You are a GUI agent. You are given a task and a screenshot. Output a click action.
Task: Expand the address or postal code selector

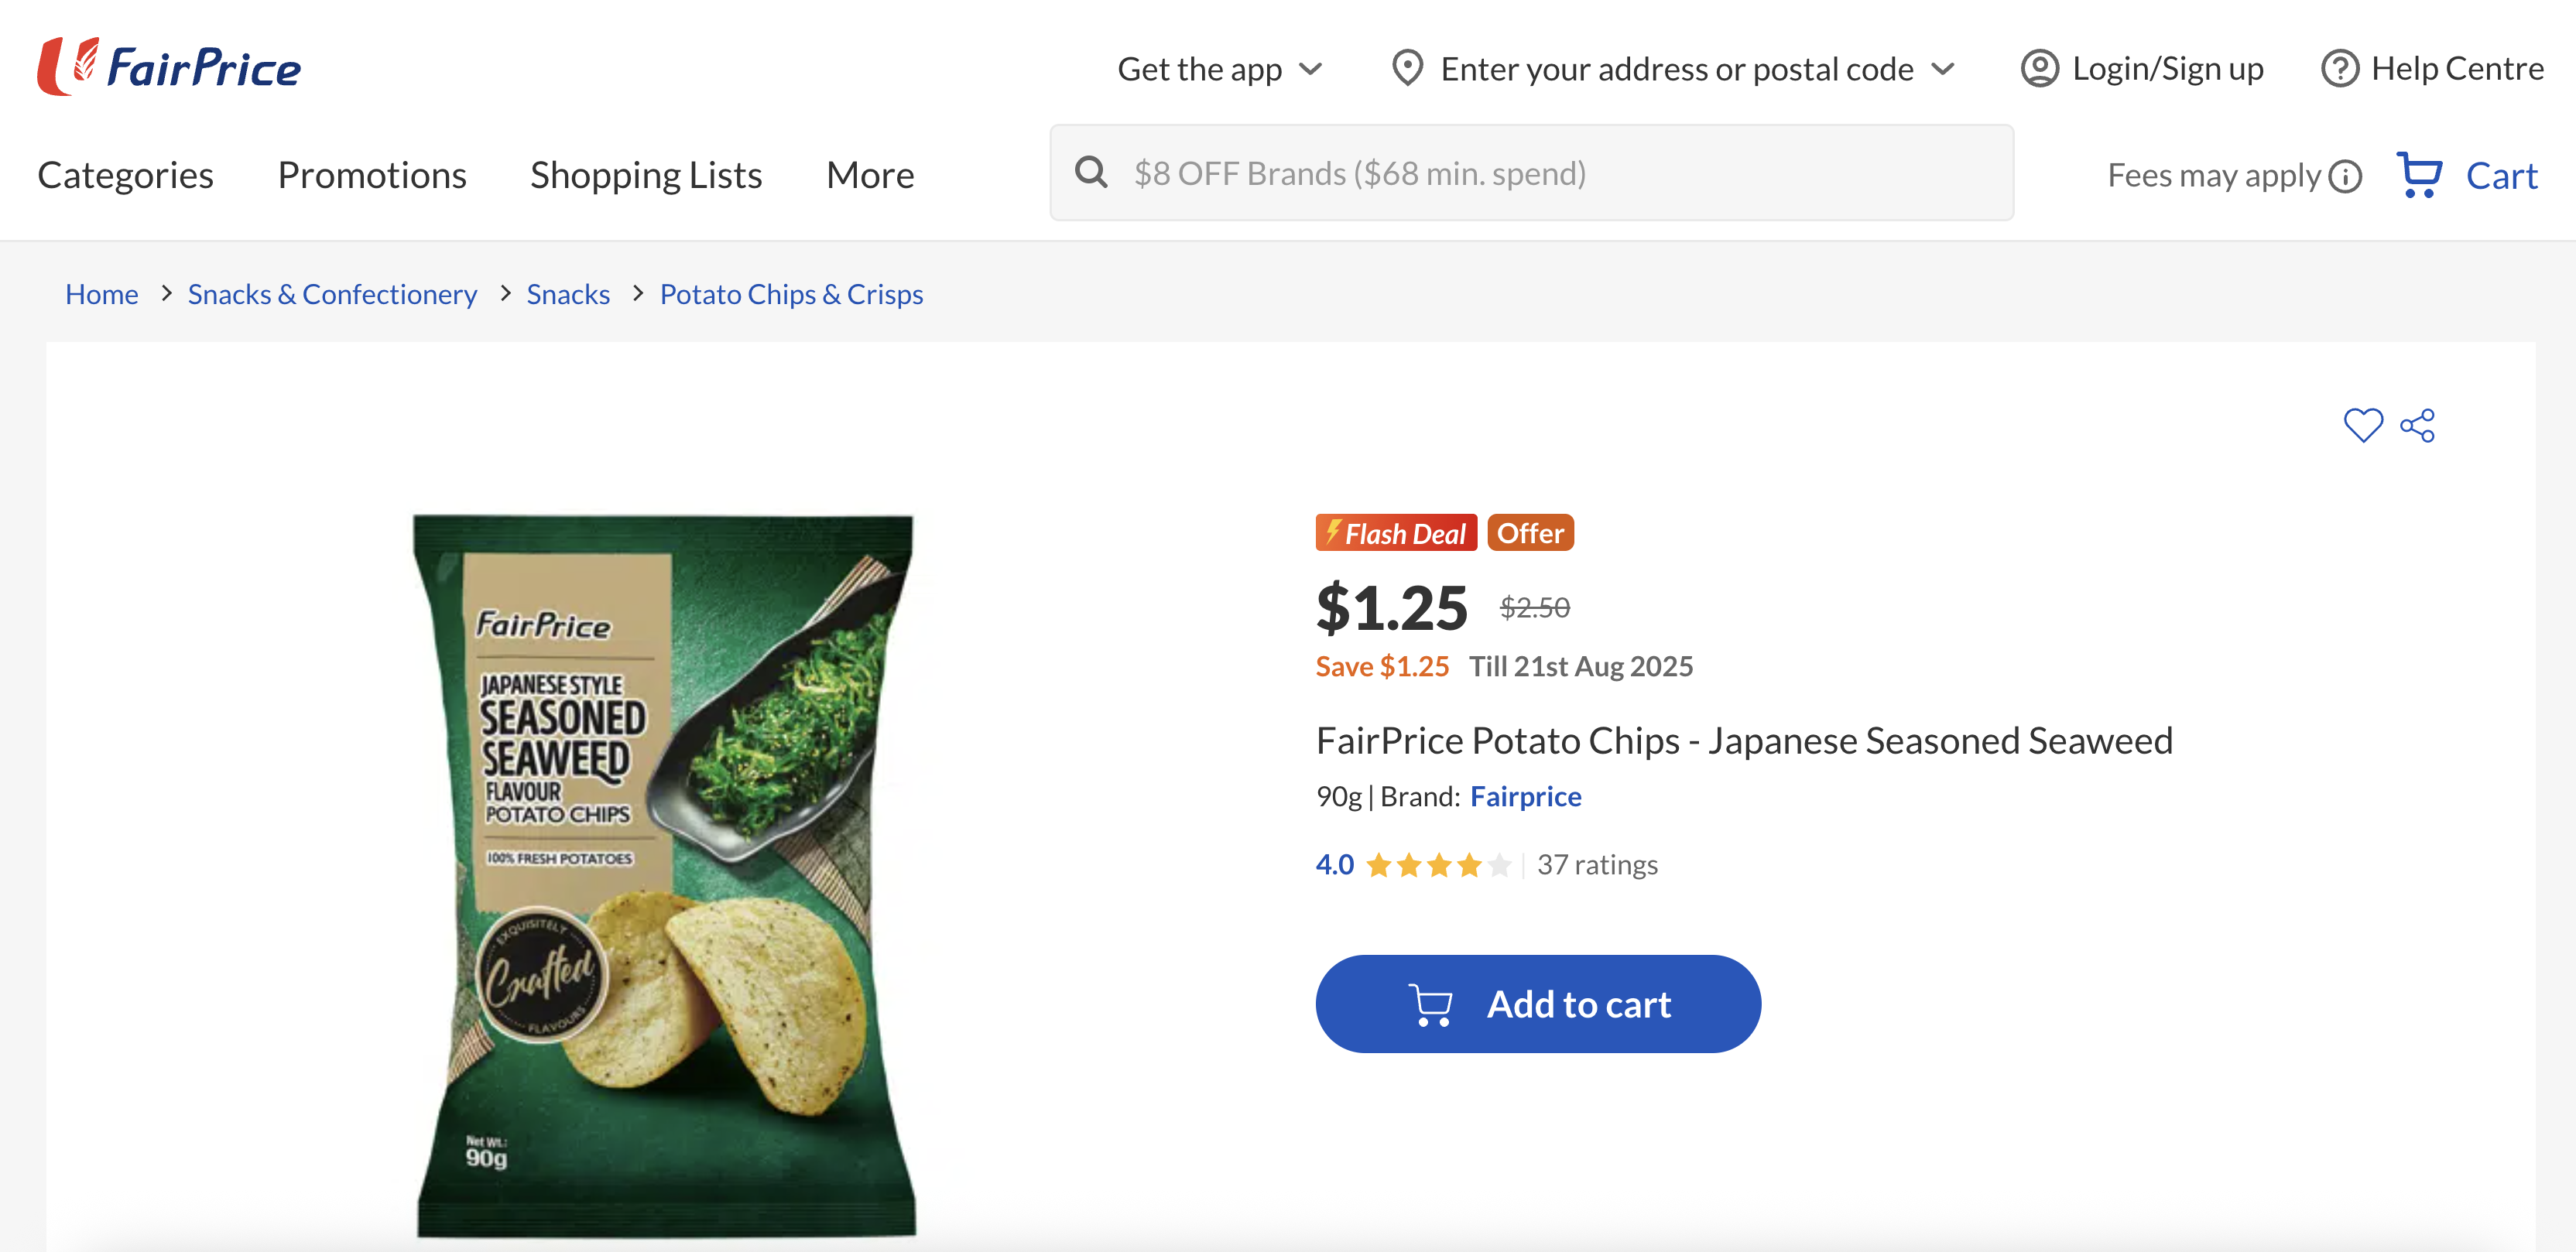pos(1943,69)
